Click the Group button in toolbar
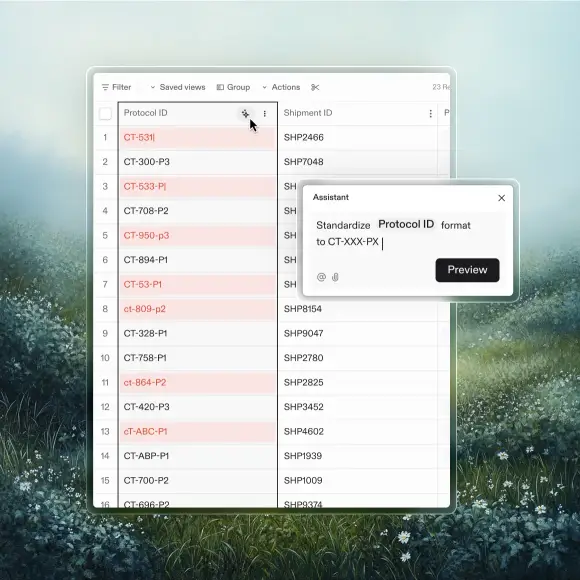Image resolution: width=580 pixels, height=580 pixels. [233, 87]
